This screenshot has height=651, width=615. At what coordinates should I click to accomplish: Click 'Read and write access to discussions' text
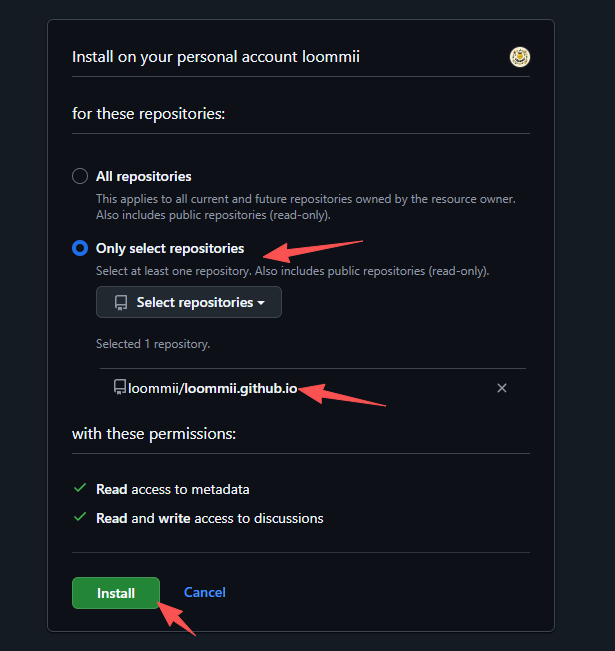coord(209,518)
